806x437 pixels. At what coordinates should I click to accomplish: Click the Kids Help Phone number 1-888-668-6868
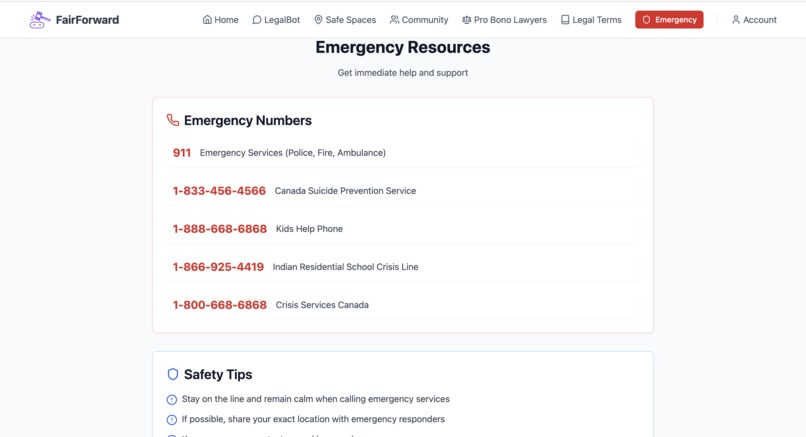(219, 229)
